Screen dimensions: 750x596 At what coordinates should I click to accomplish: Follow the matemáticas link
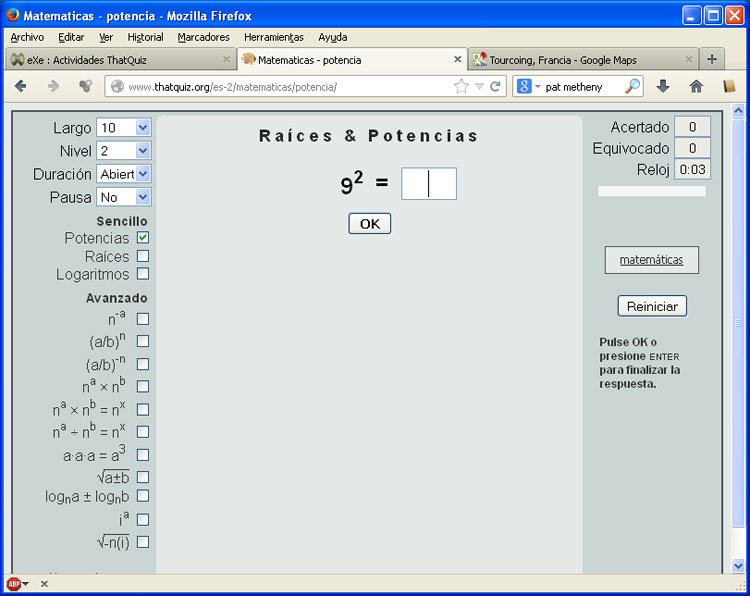pos(651,260)
